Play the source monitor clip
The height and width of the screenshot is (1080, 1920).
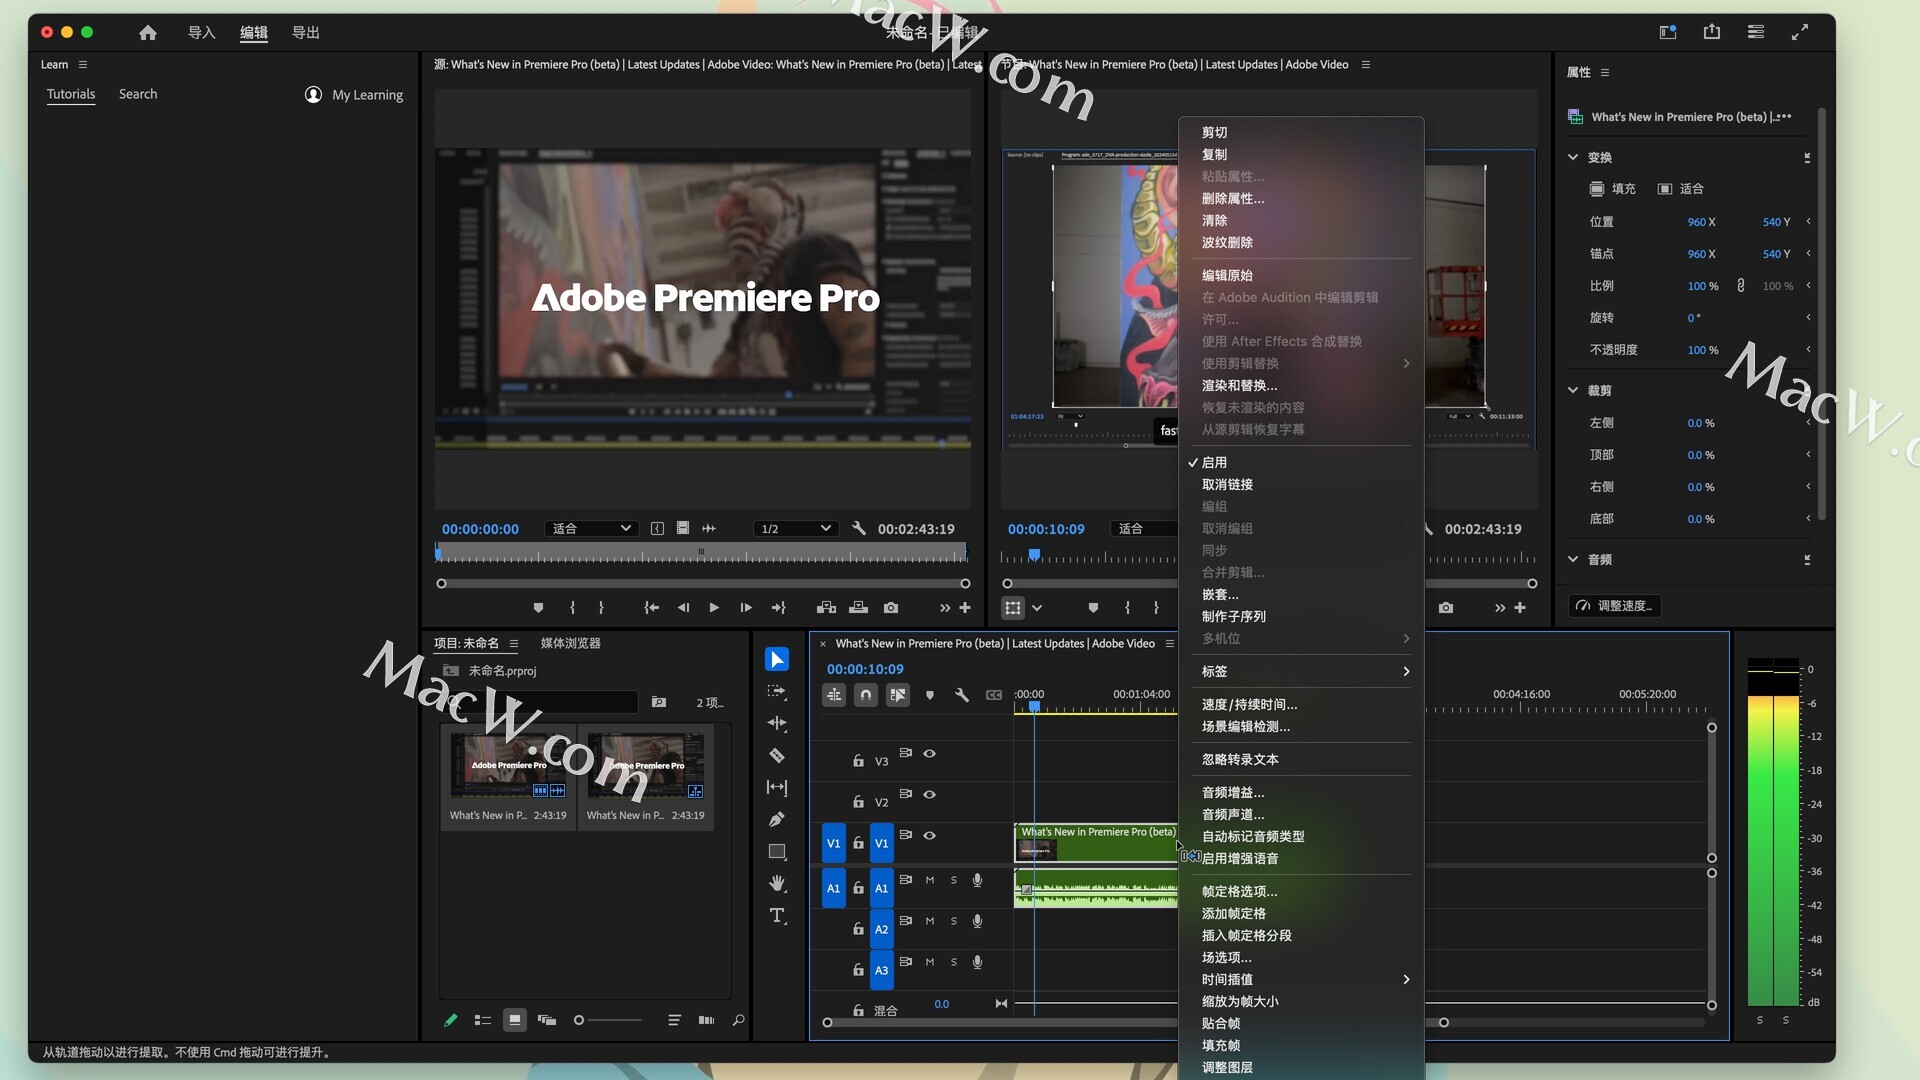click(714, 608)
